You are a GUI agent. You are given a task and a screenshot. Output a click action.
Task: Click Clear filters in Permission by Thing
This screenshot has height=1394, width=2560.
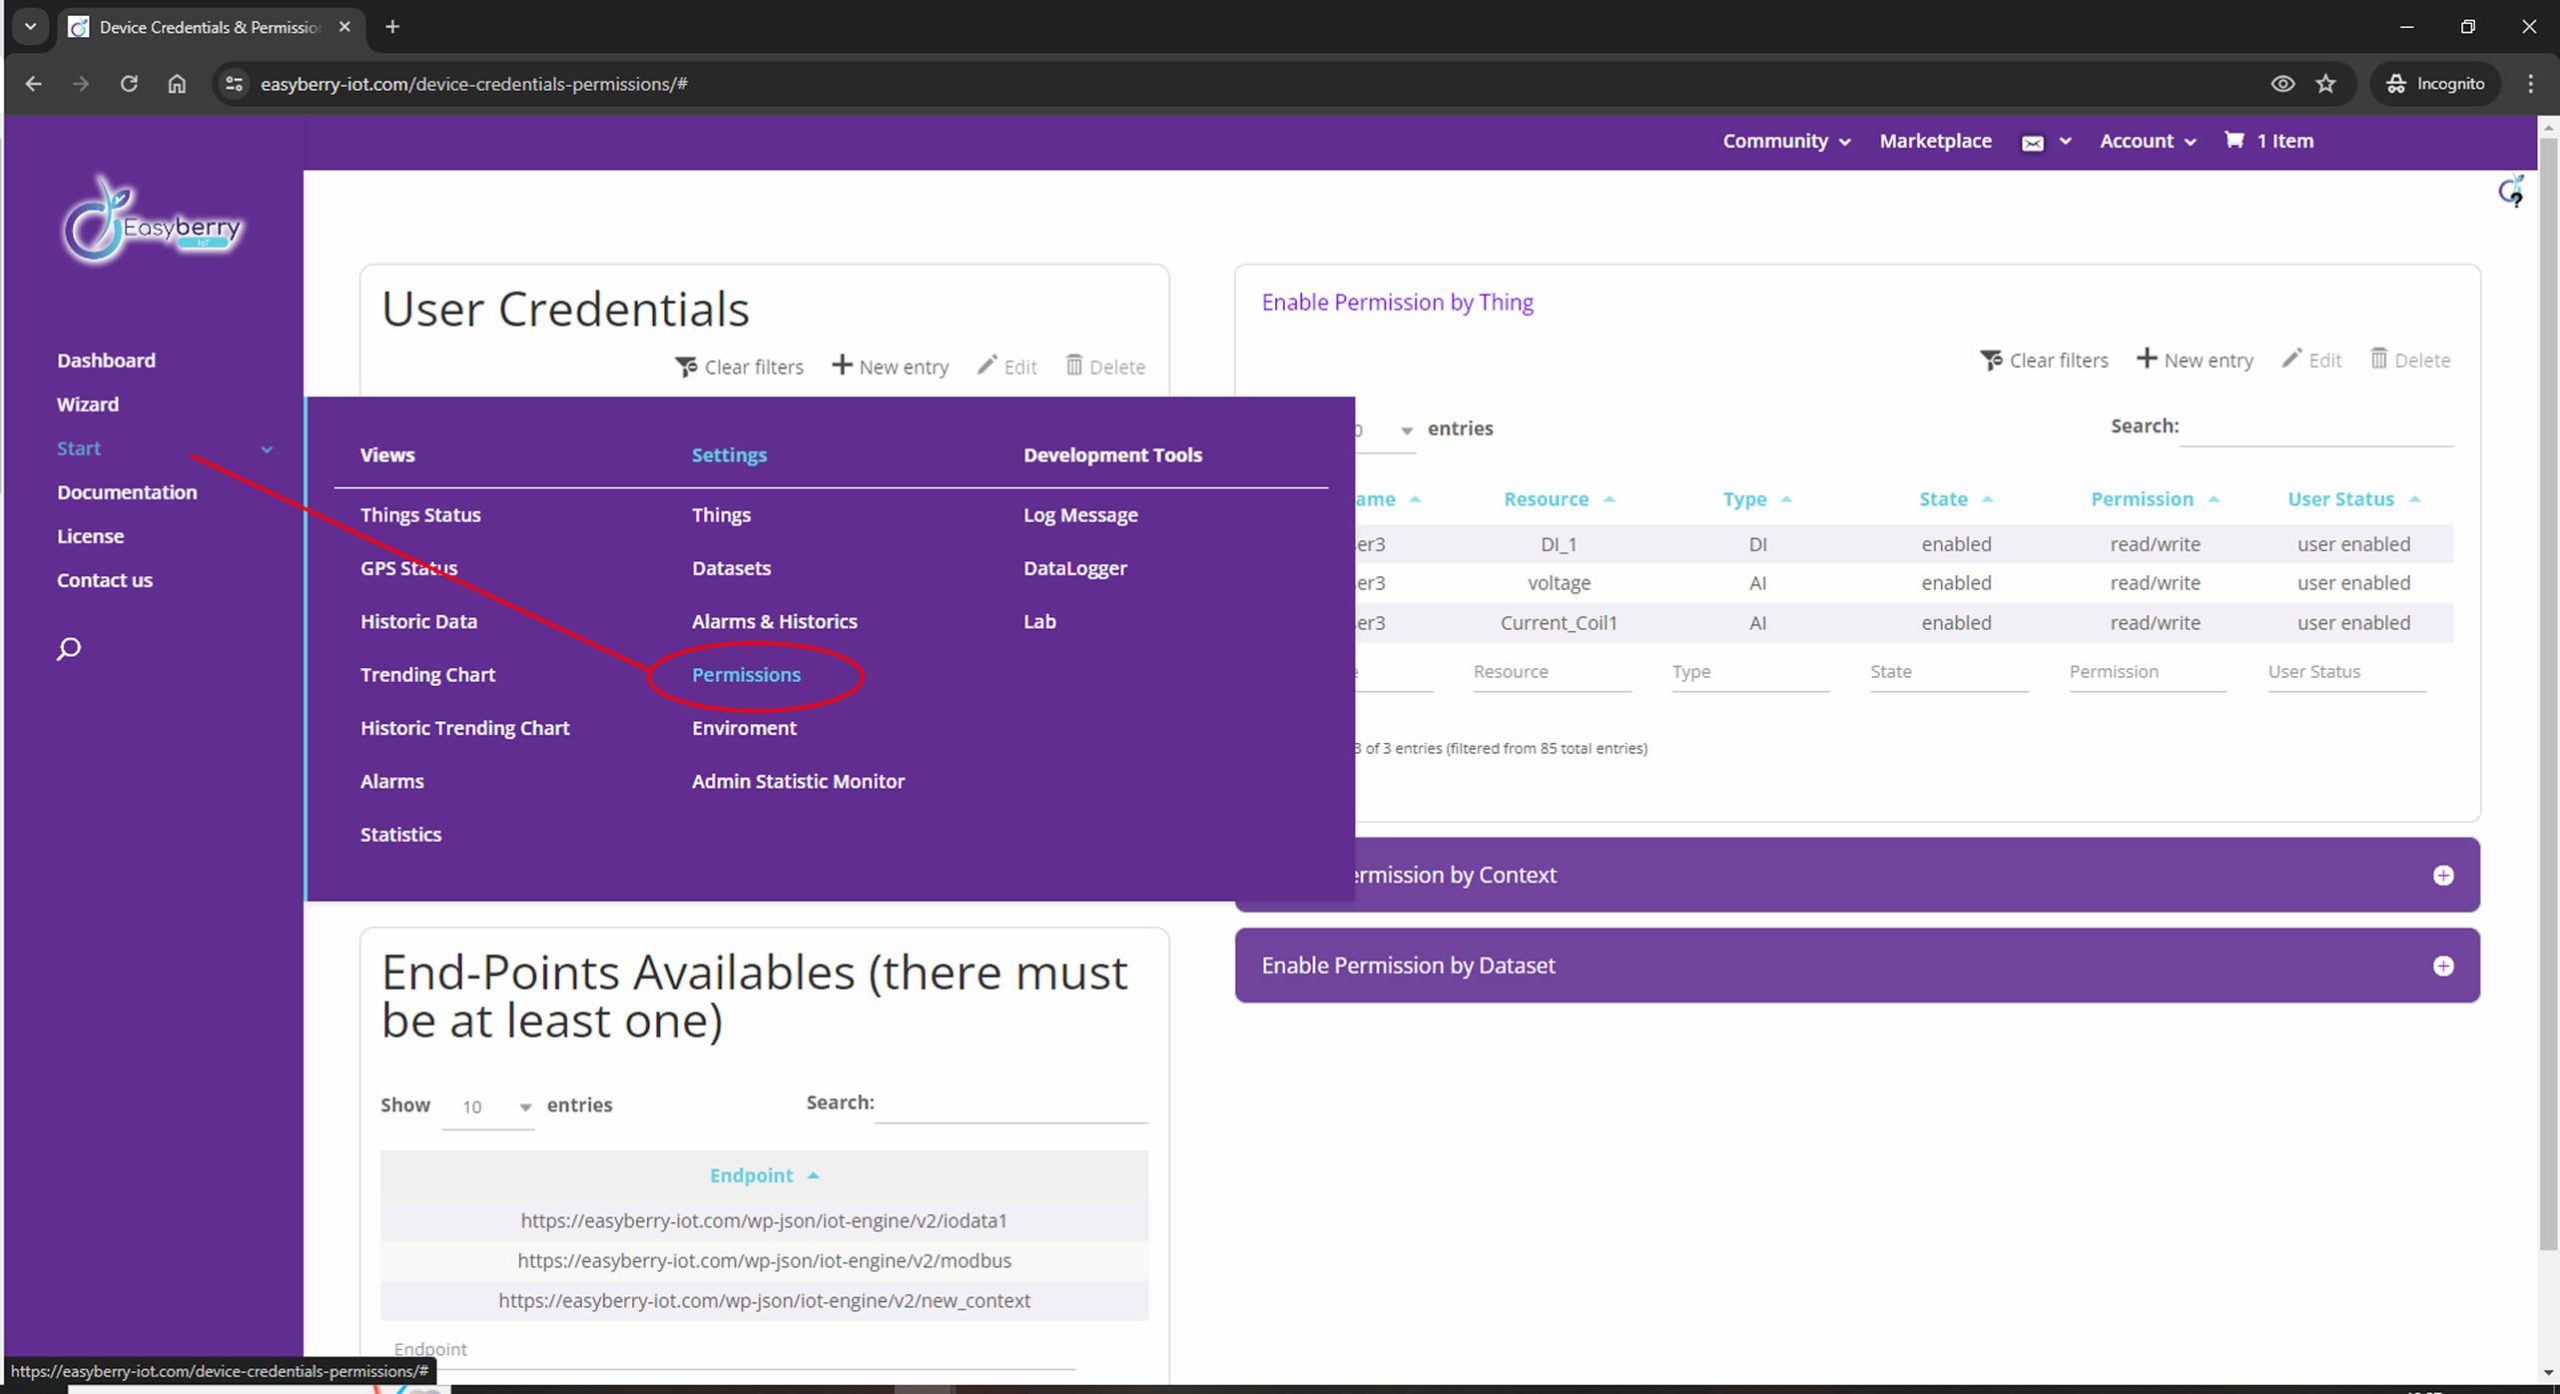pos(2044,360)
